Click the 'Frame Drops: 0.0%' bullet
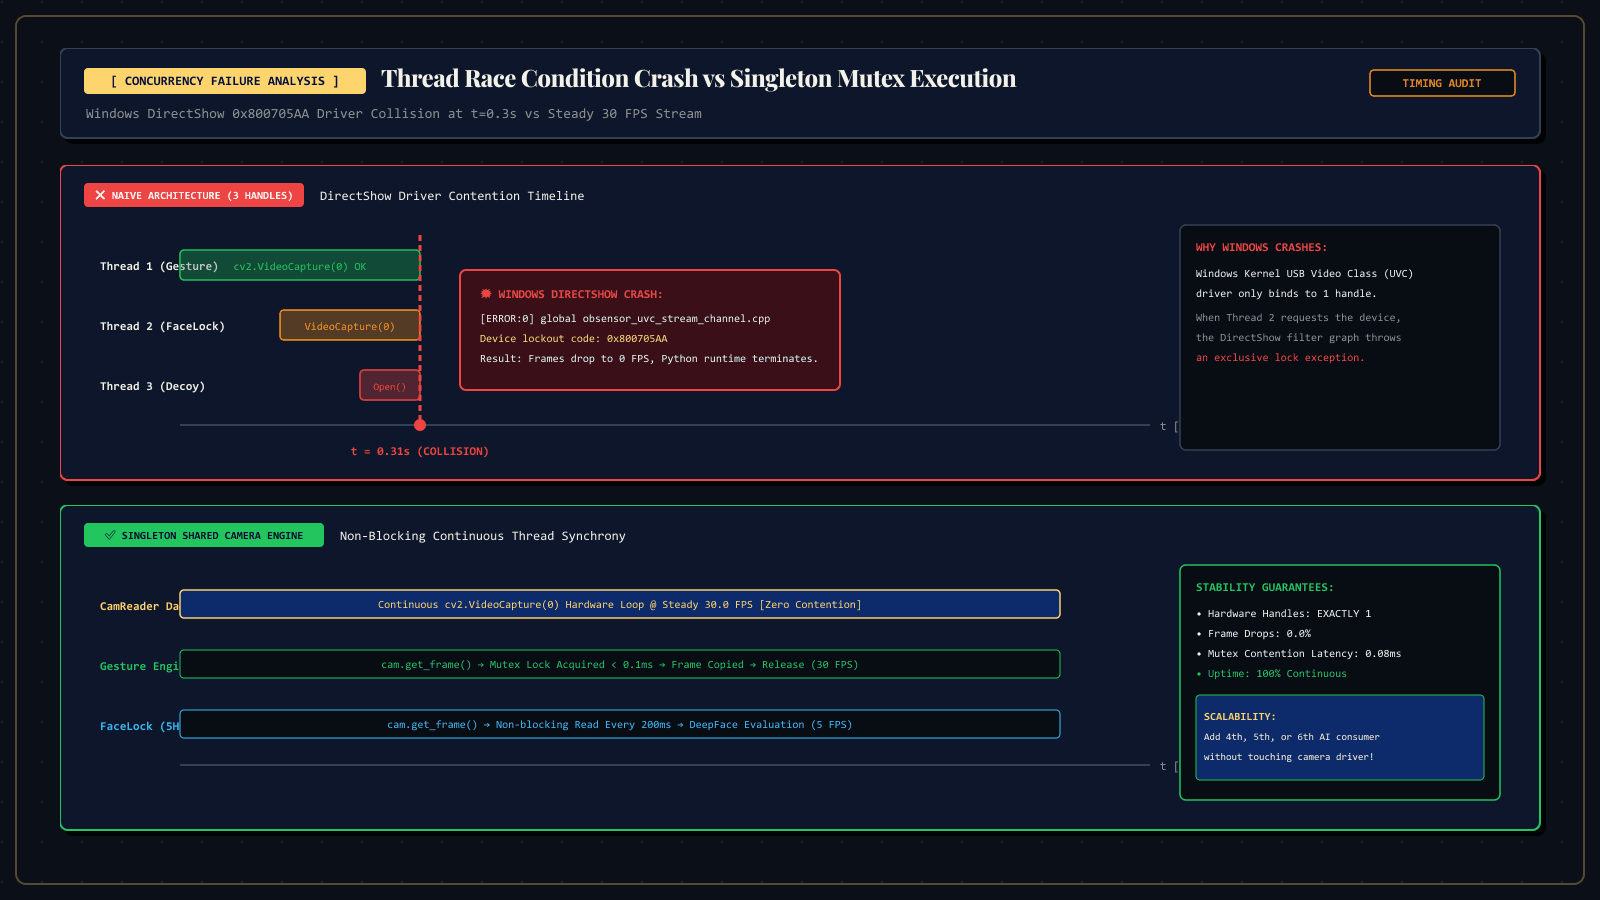The image size is (1600, 900). pyautogui.click(x=1254, y=634)
